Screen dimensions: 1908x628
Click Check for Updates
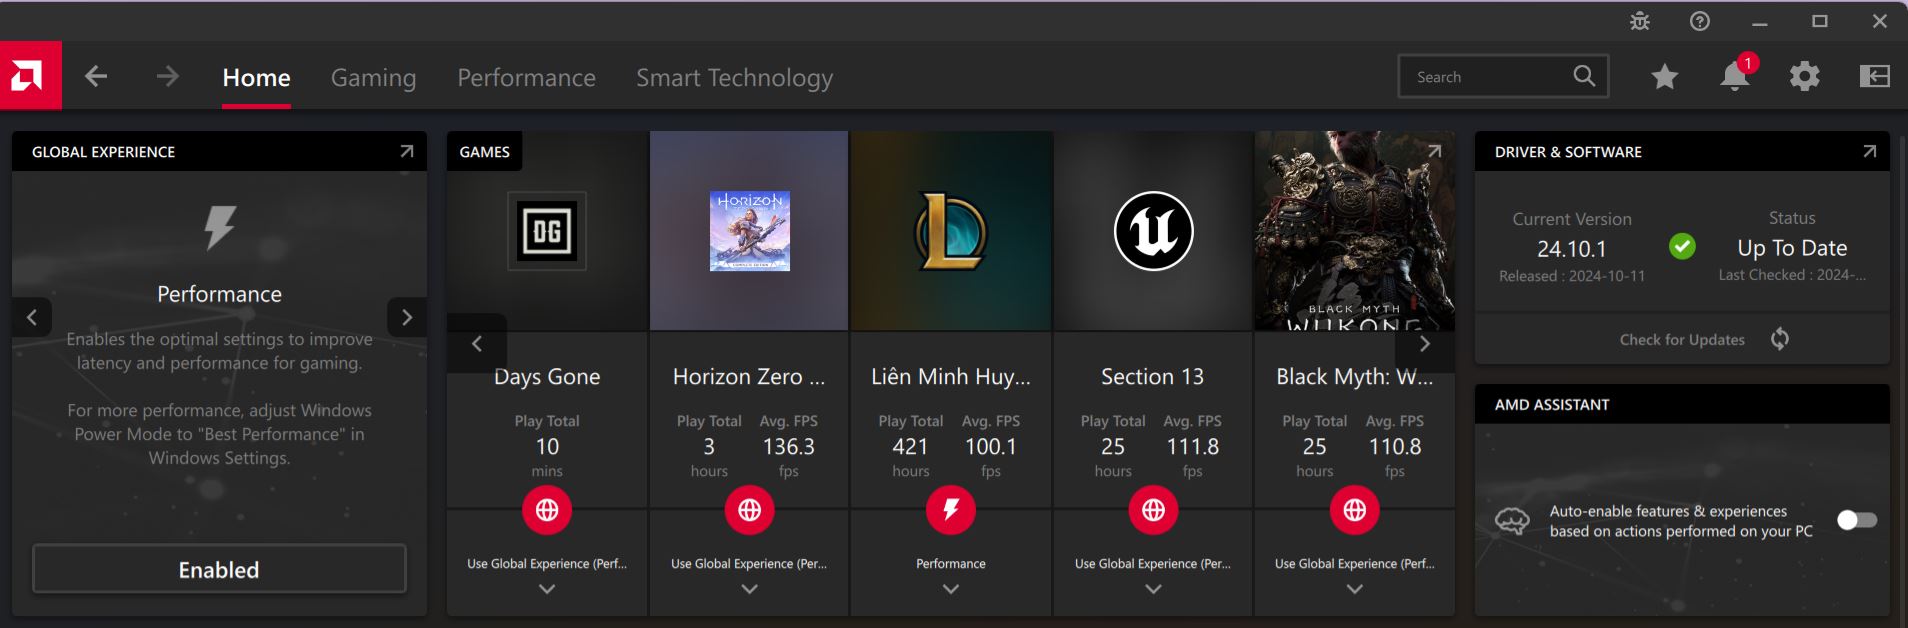point(1682,340)
